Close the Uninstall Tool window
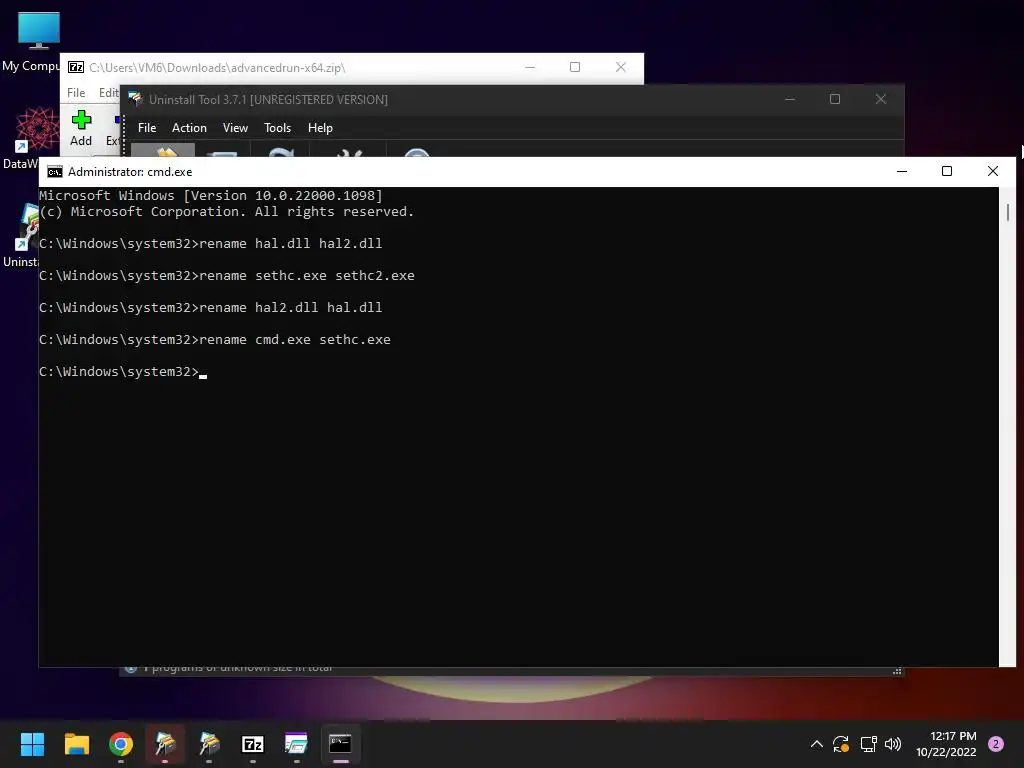The image size is (1024, 768). click(881, 99)
